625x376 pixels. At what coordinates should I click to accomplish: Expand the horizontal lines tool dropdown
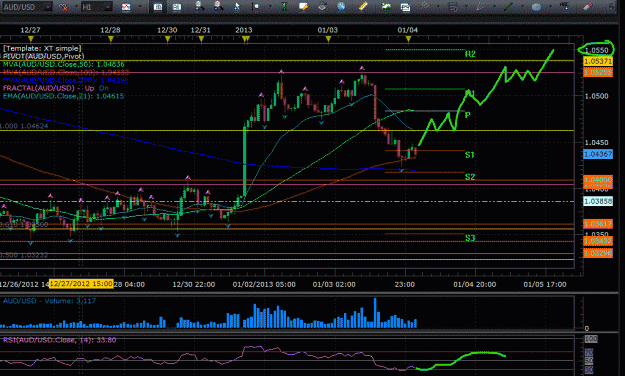coord(466,6)
